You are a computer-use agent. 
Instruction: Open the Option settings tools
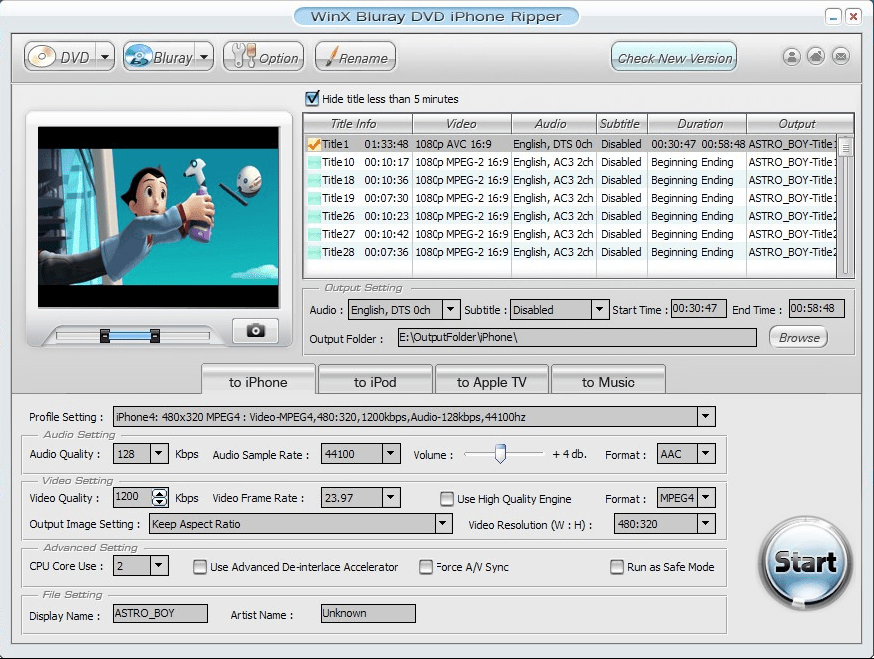[x=262, y=58]
